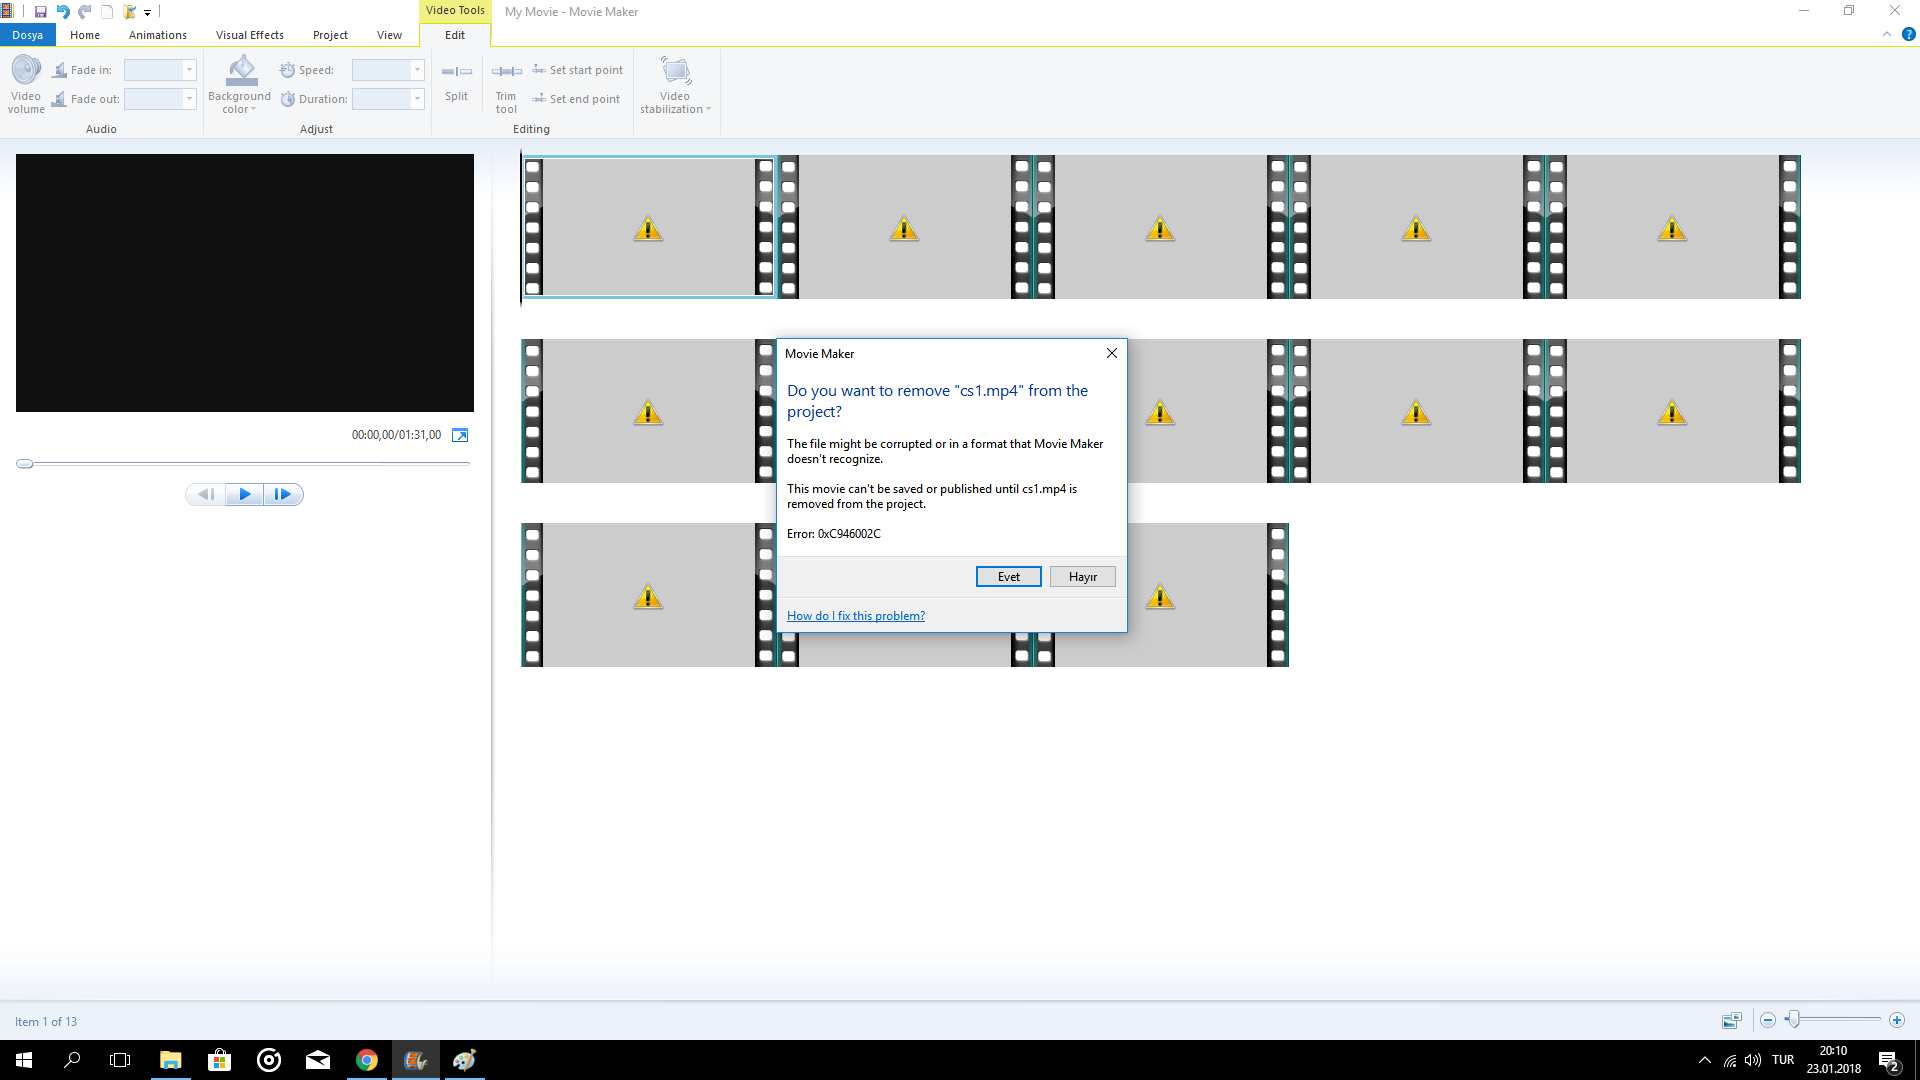Toggle full screen preview icon
The image size is (1920, 1080).
[x=460, y=435]
